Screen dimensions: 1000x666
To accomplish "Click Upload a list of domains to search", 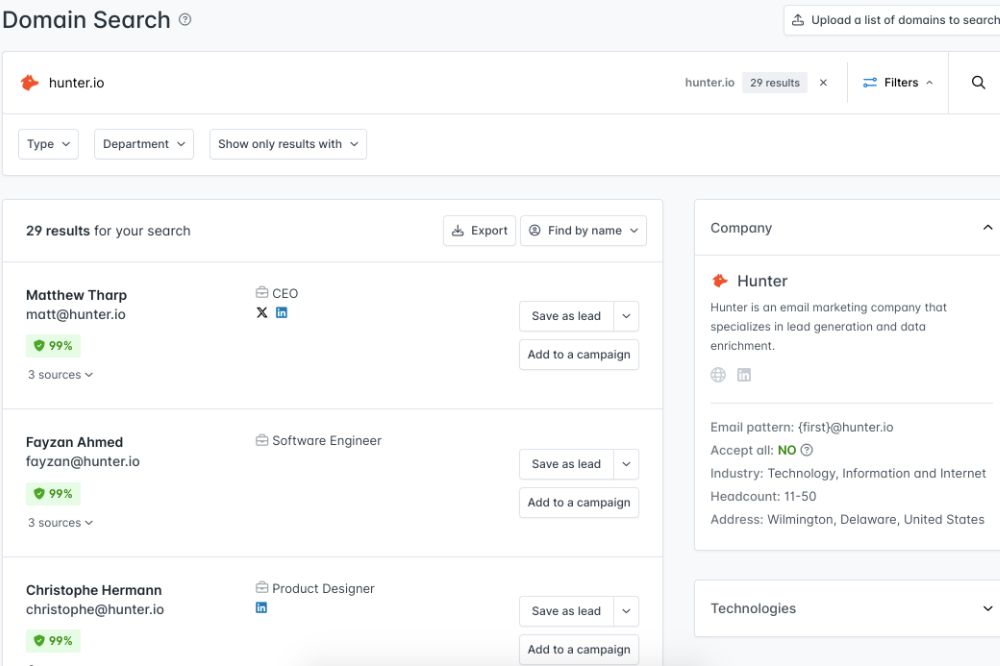I will 892,20.
